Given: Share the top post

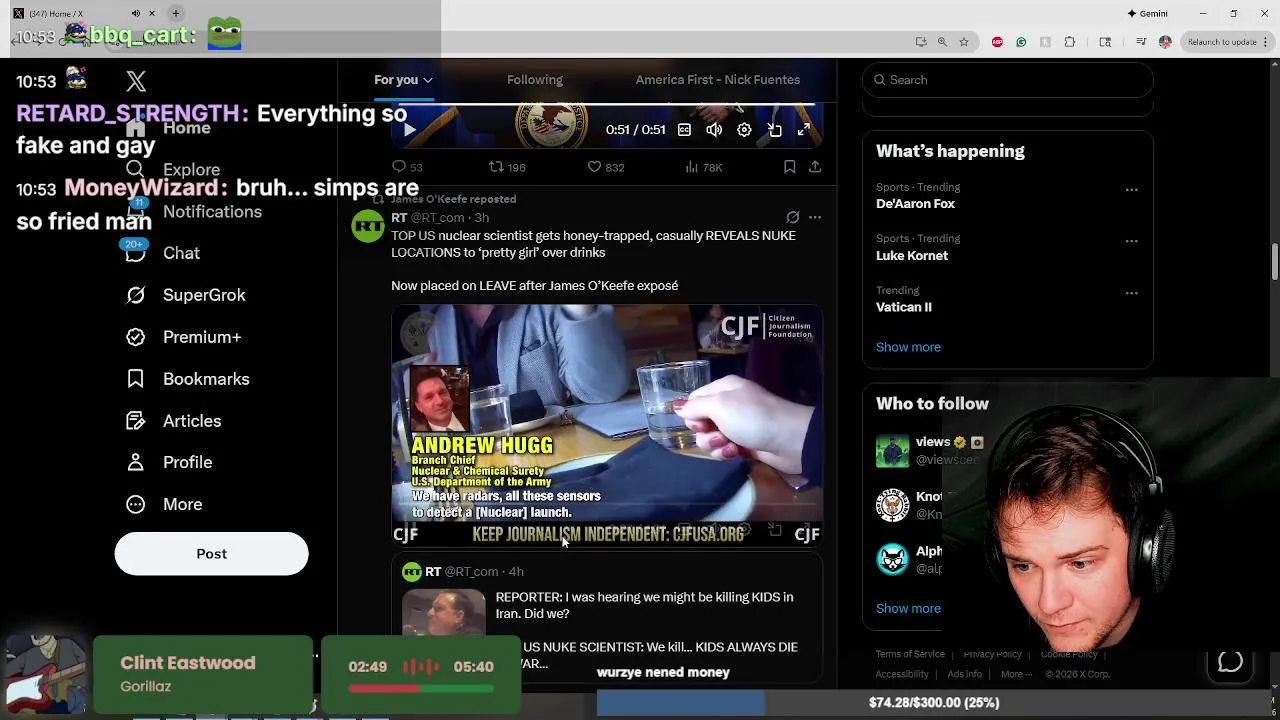Looking at the screenshot, I should click(x=815, y=167).
